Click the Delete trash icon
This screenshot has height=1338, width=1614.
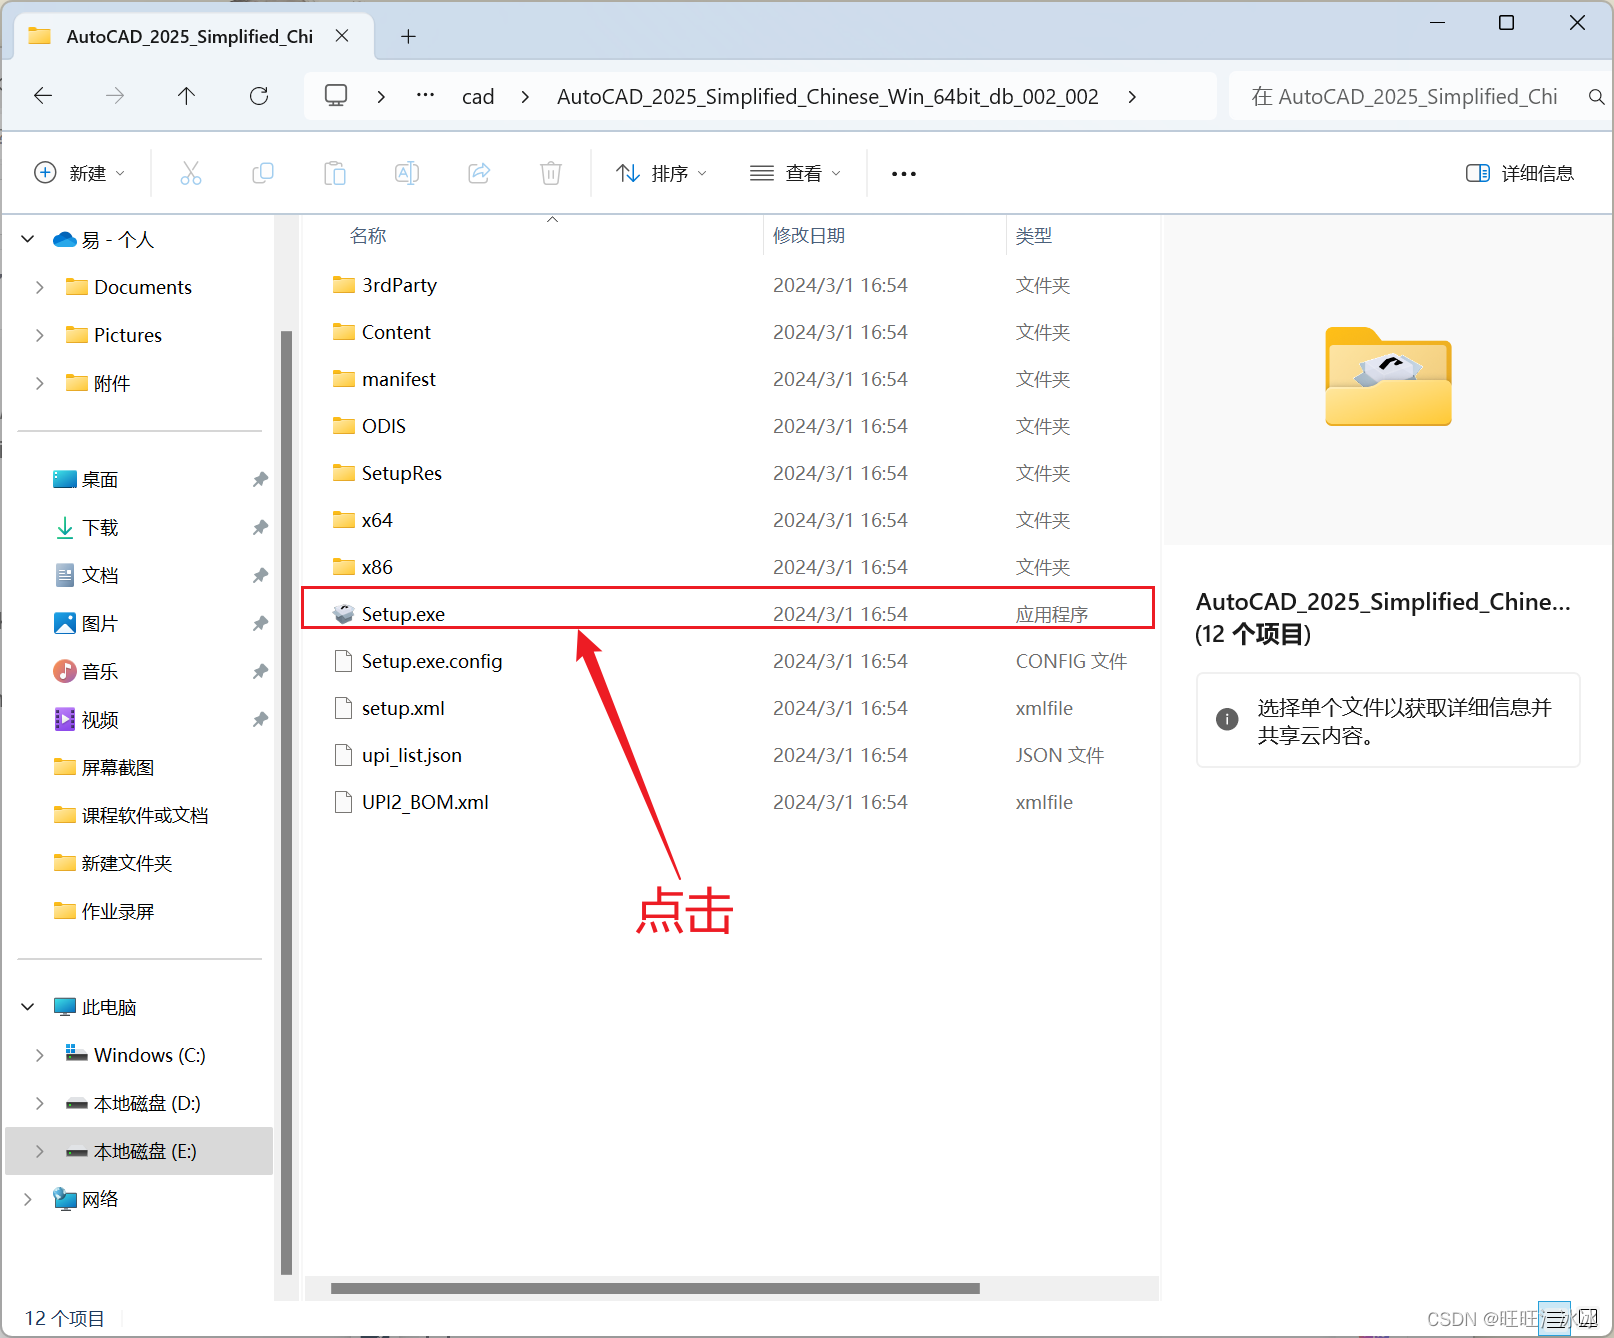coord(551,173)
